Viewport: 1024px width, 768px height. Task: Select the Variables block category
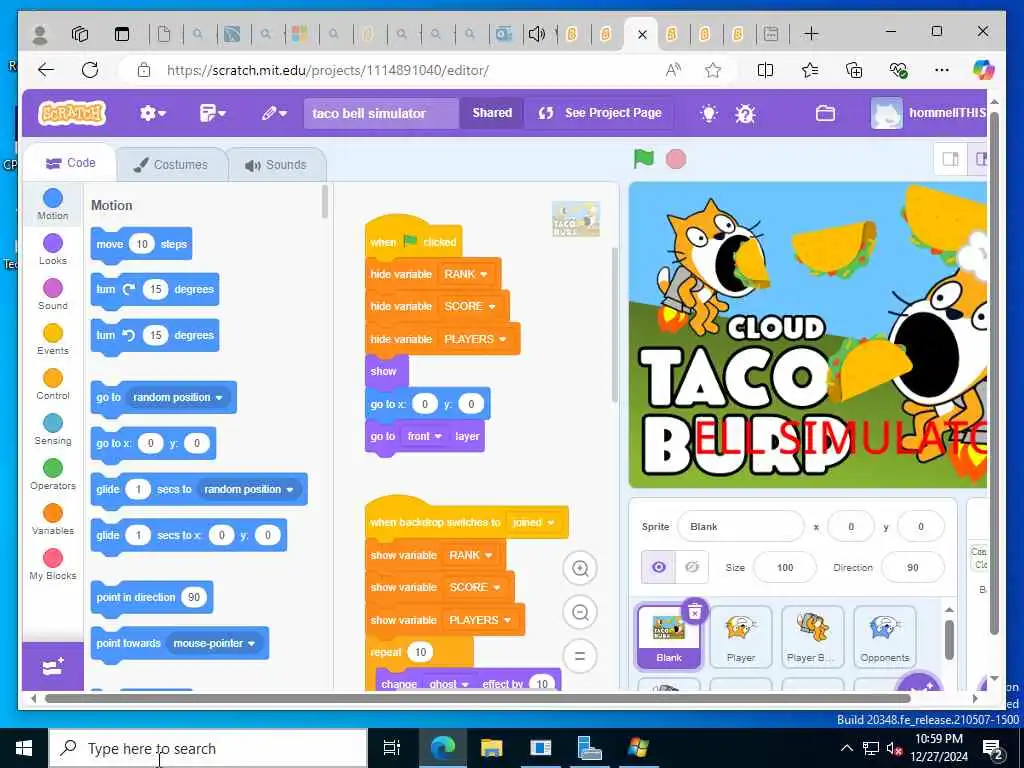(x=53, y=520)
